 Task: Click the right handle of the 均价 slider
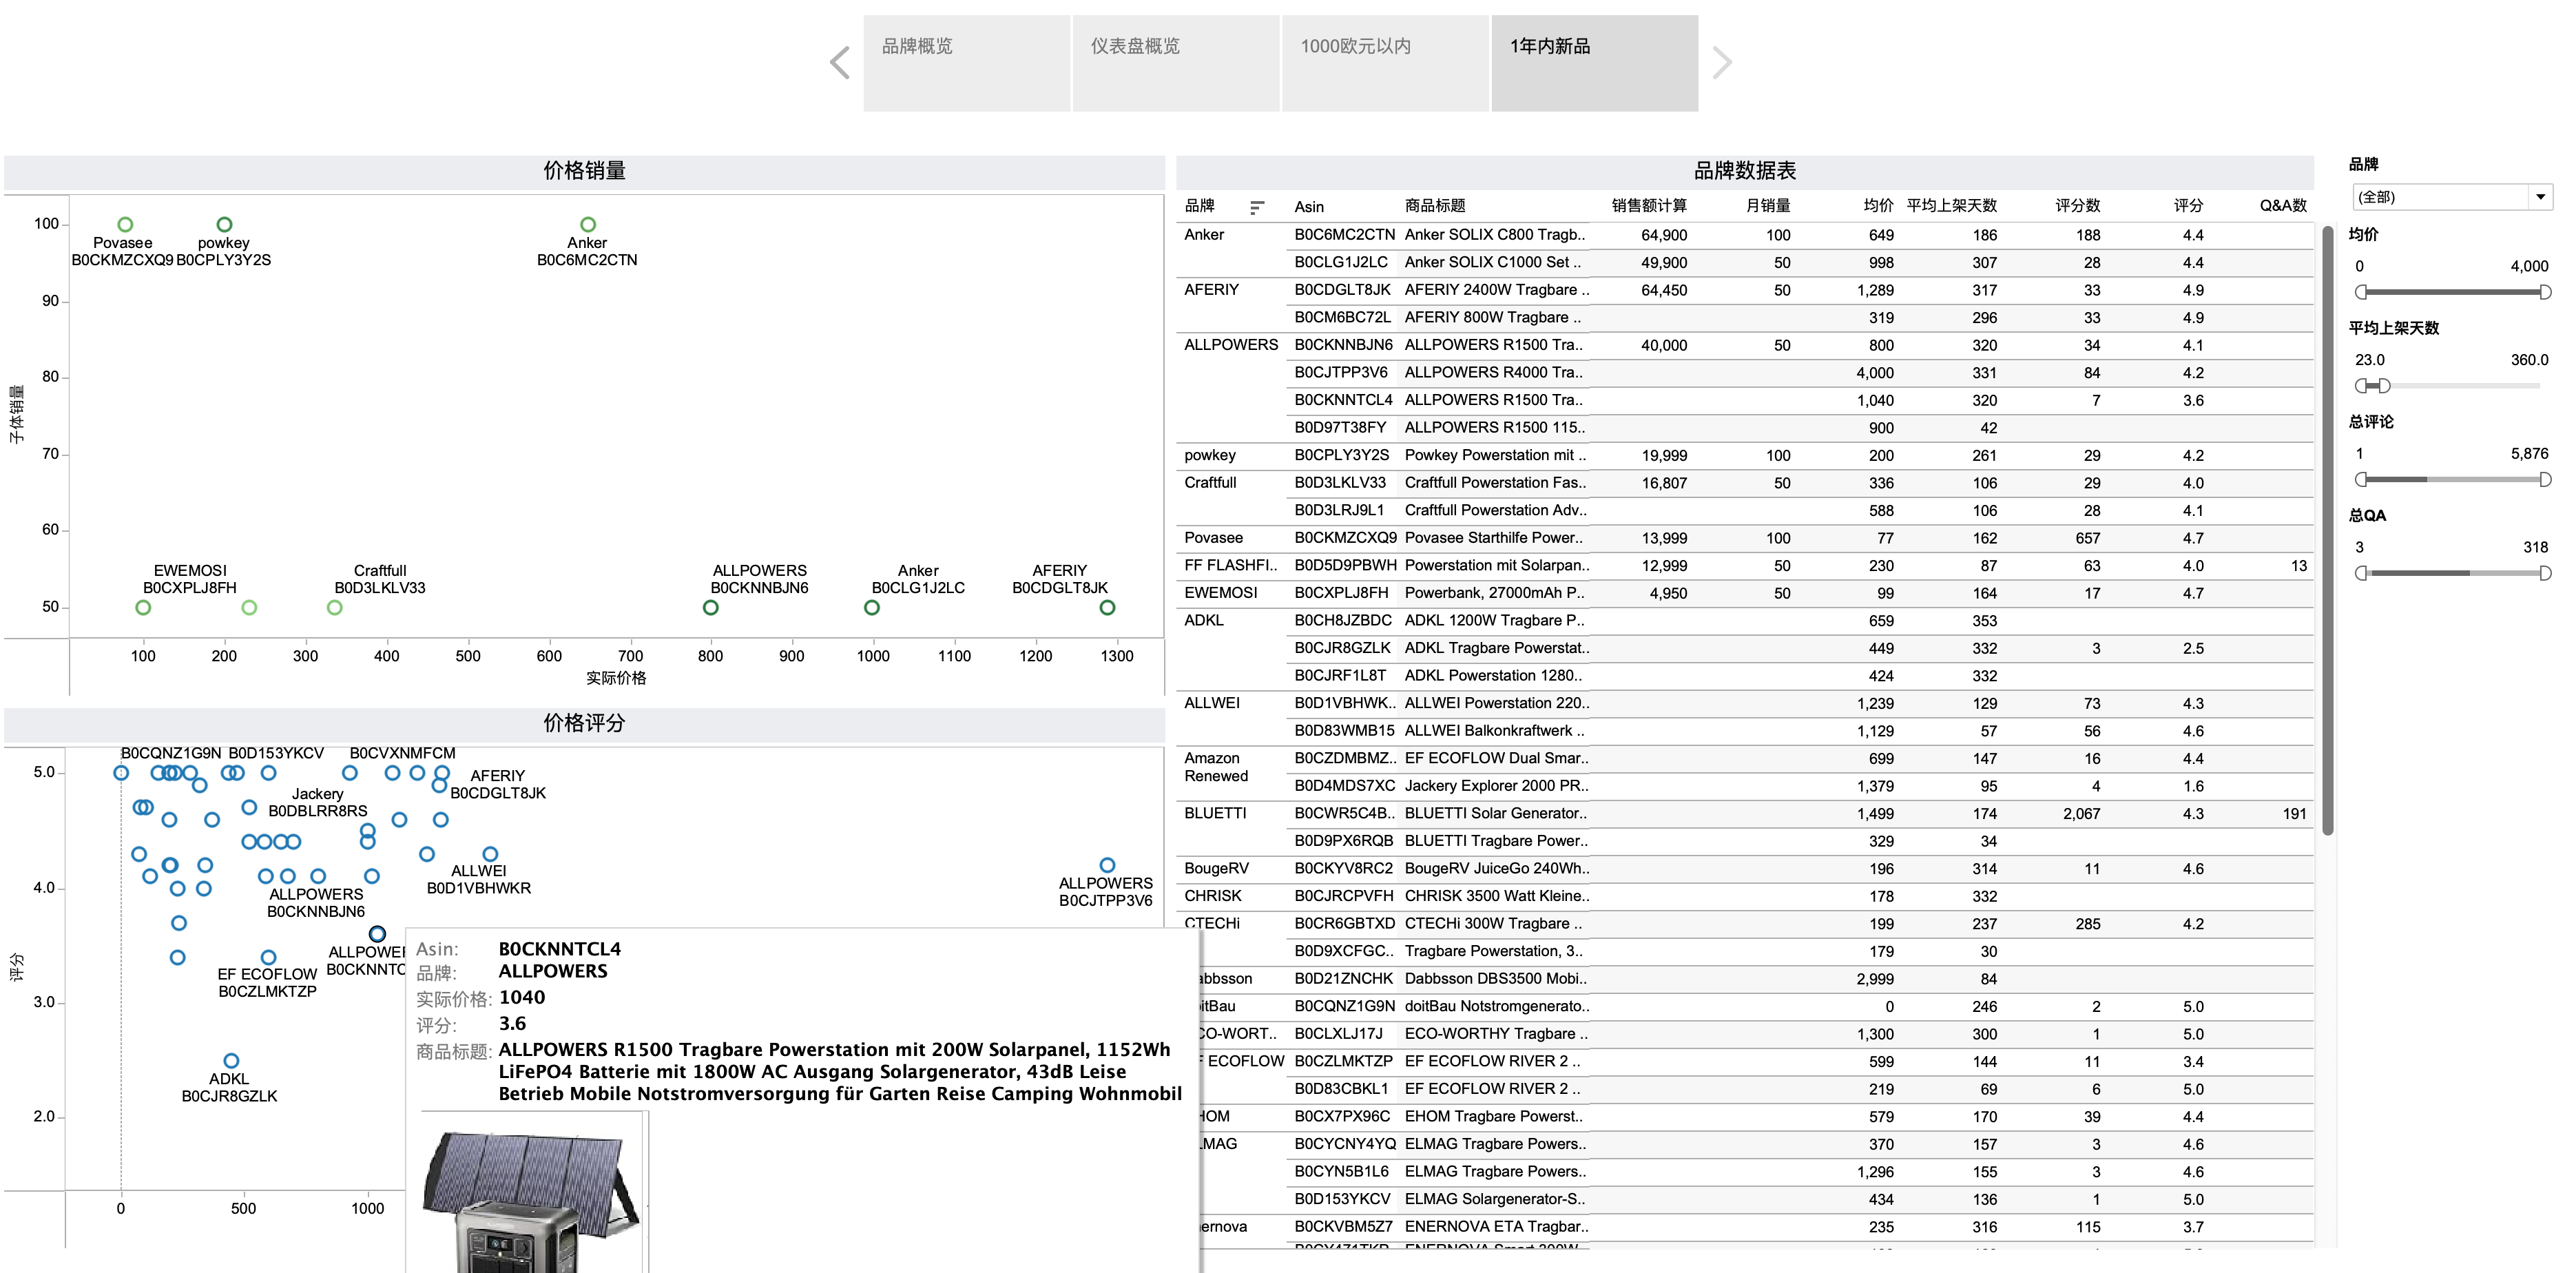click(x=2545, y=292)
